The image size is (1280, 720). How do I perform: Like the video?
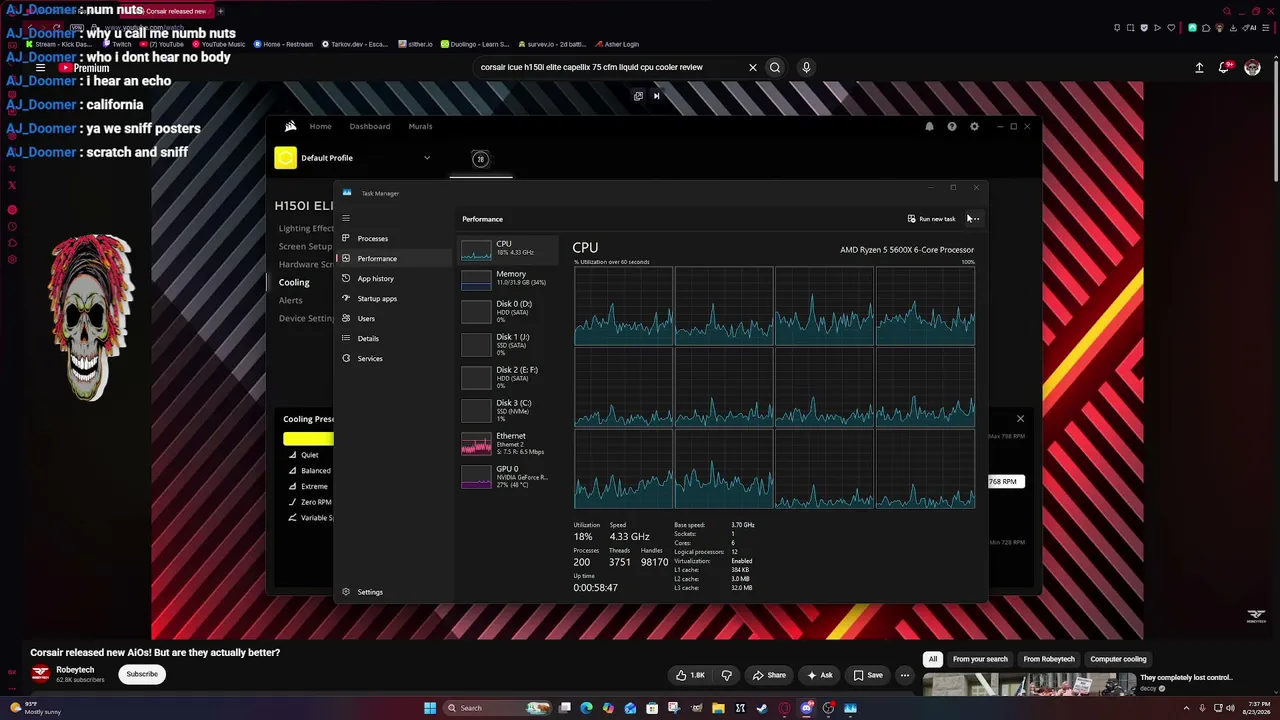coord(690,675)
